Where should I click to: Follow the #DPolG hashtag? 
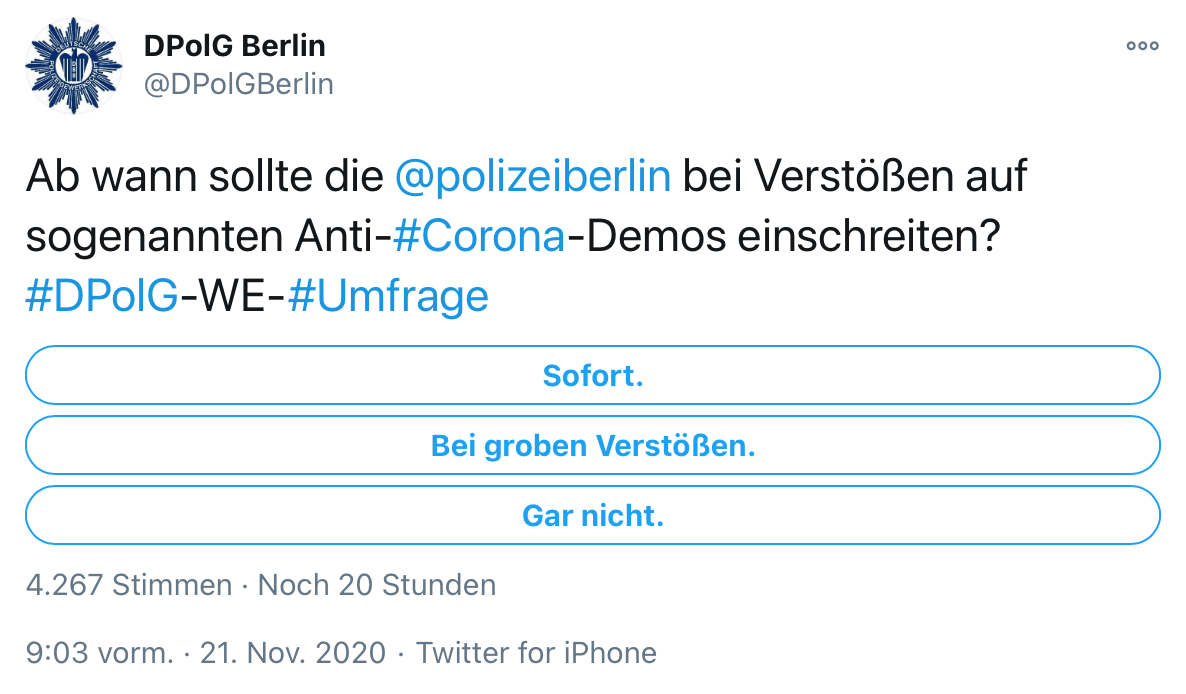102,296
